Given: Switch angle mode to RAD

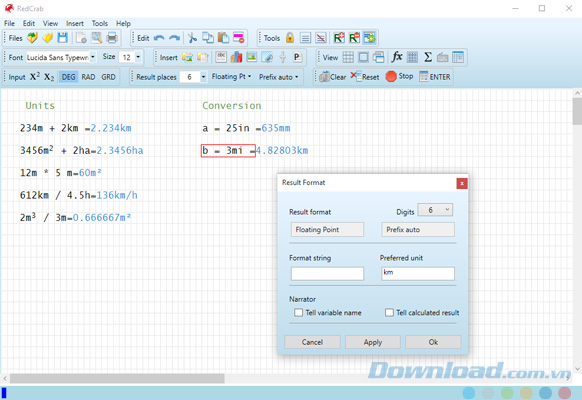Looking at the screenshot, I should point(88,77).
